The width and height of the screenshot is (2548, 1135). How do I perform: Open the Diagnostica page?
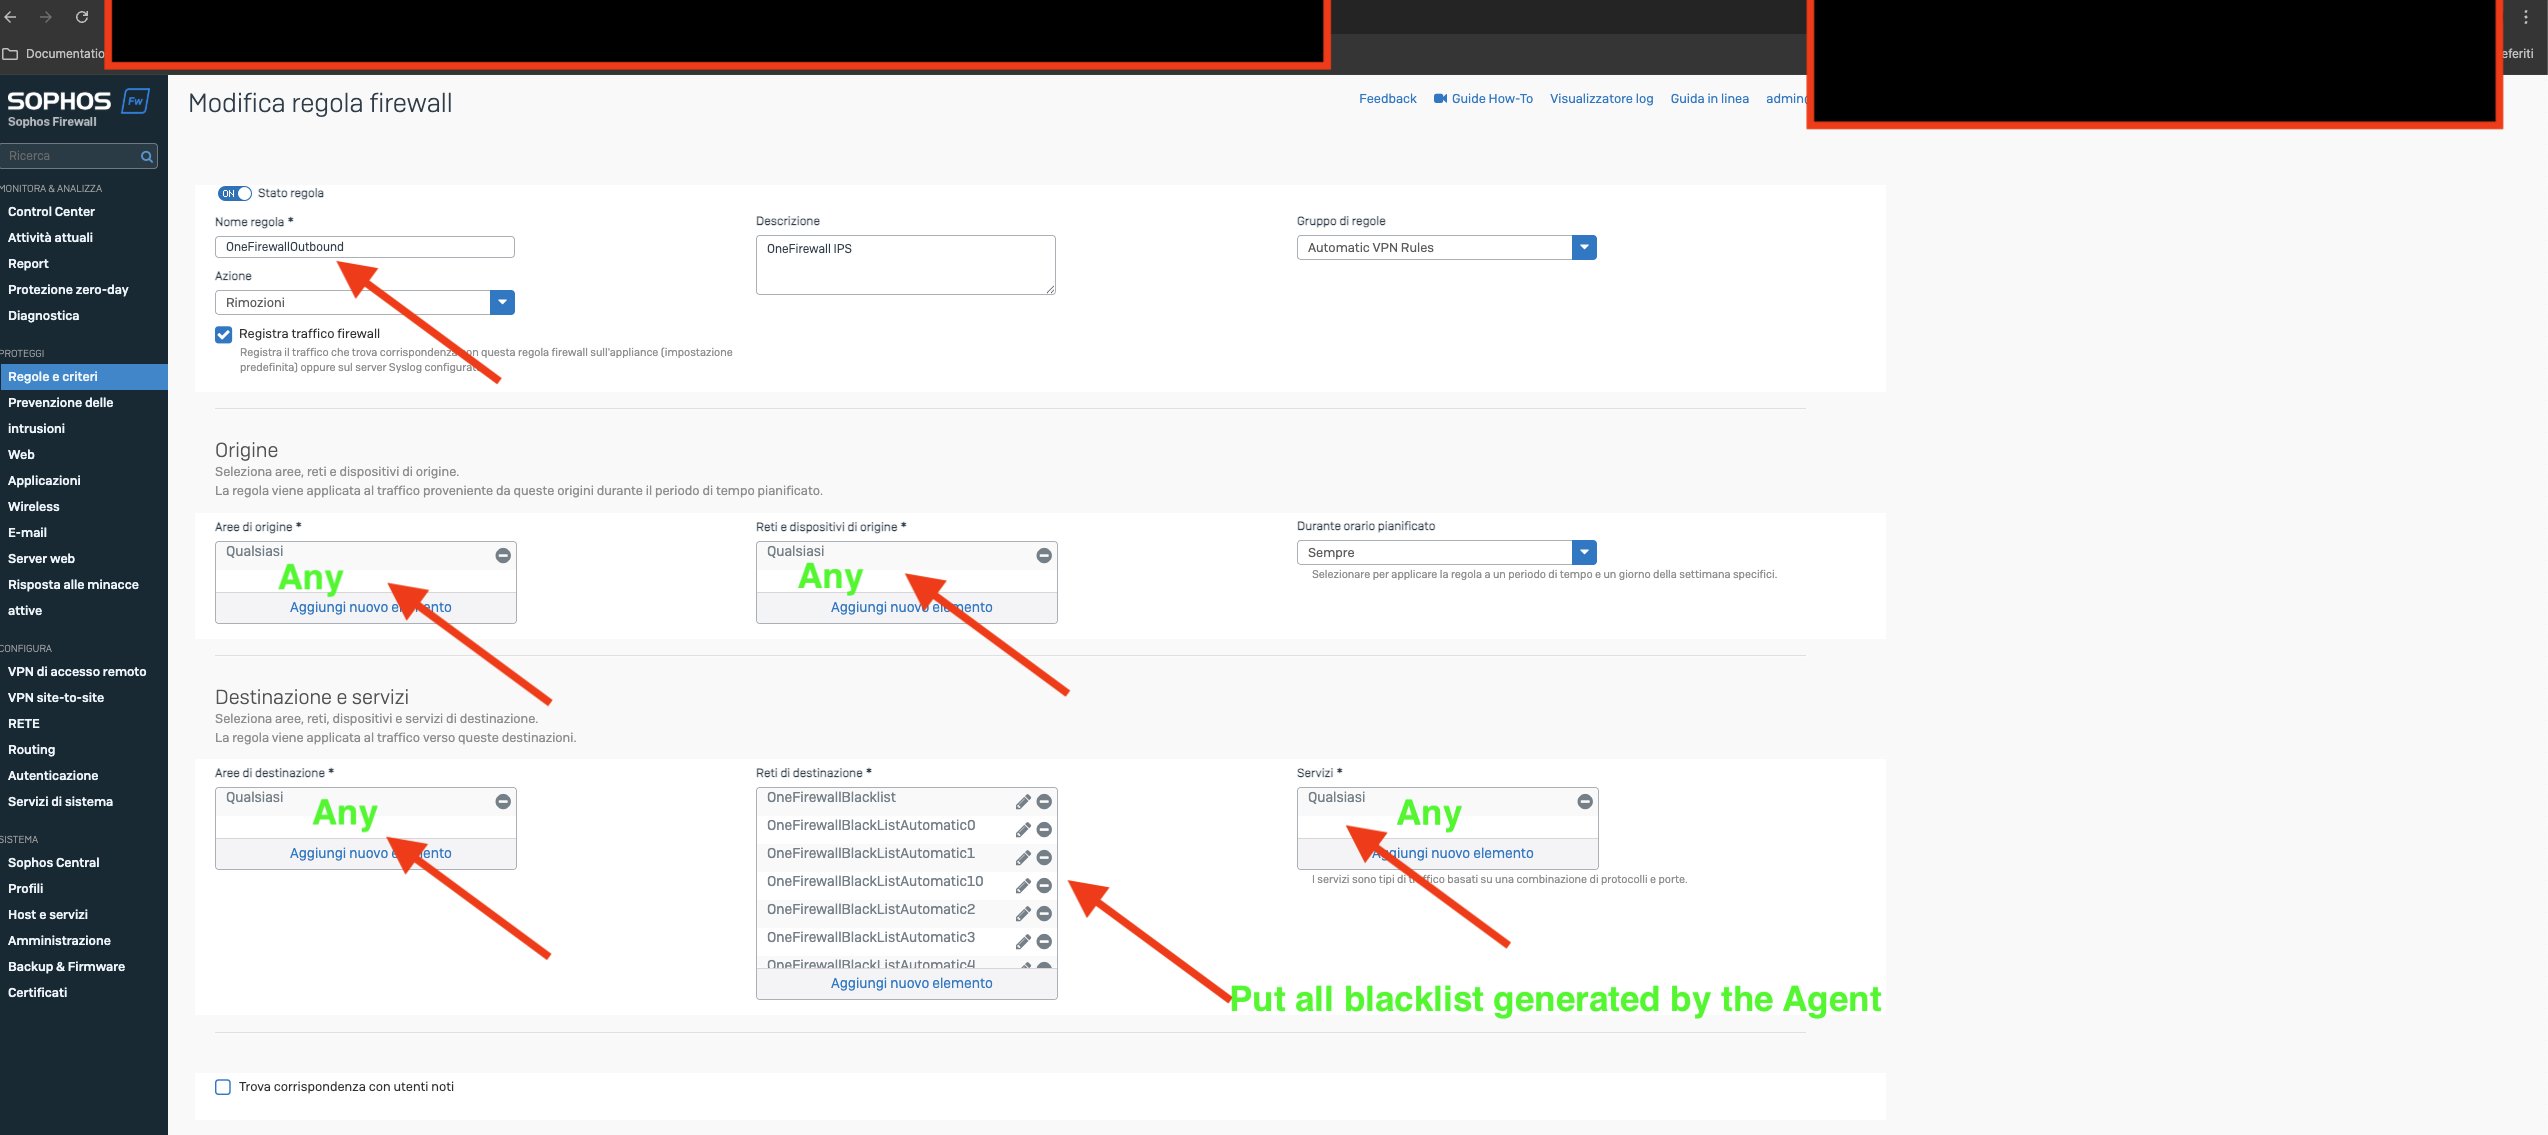tap(43, 316)
